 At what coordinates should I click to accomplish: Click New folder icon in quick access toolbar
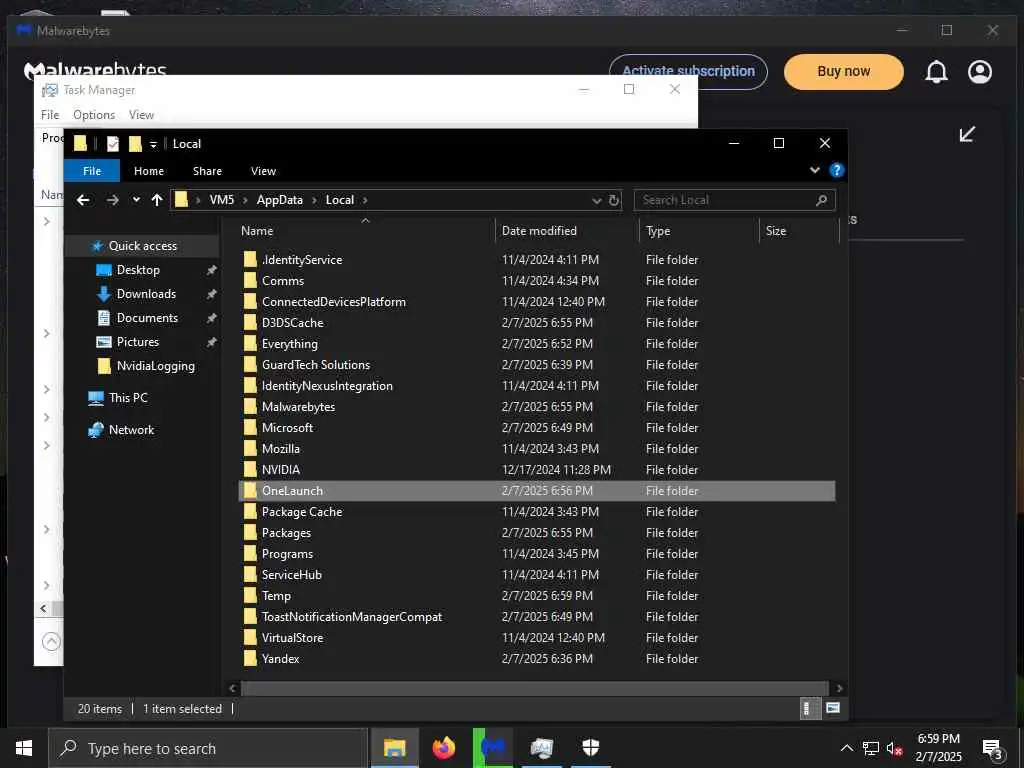click(135, 144)
